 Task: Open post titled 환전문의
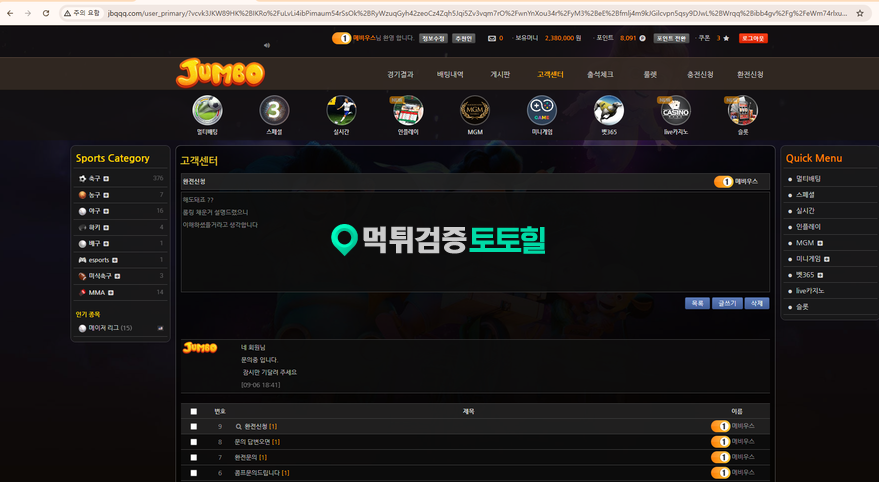[x=246, y=457]
